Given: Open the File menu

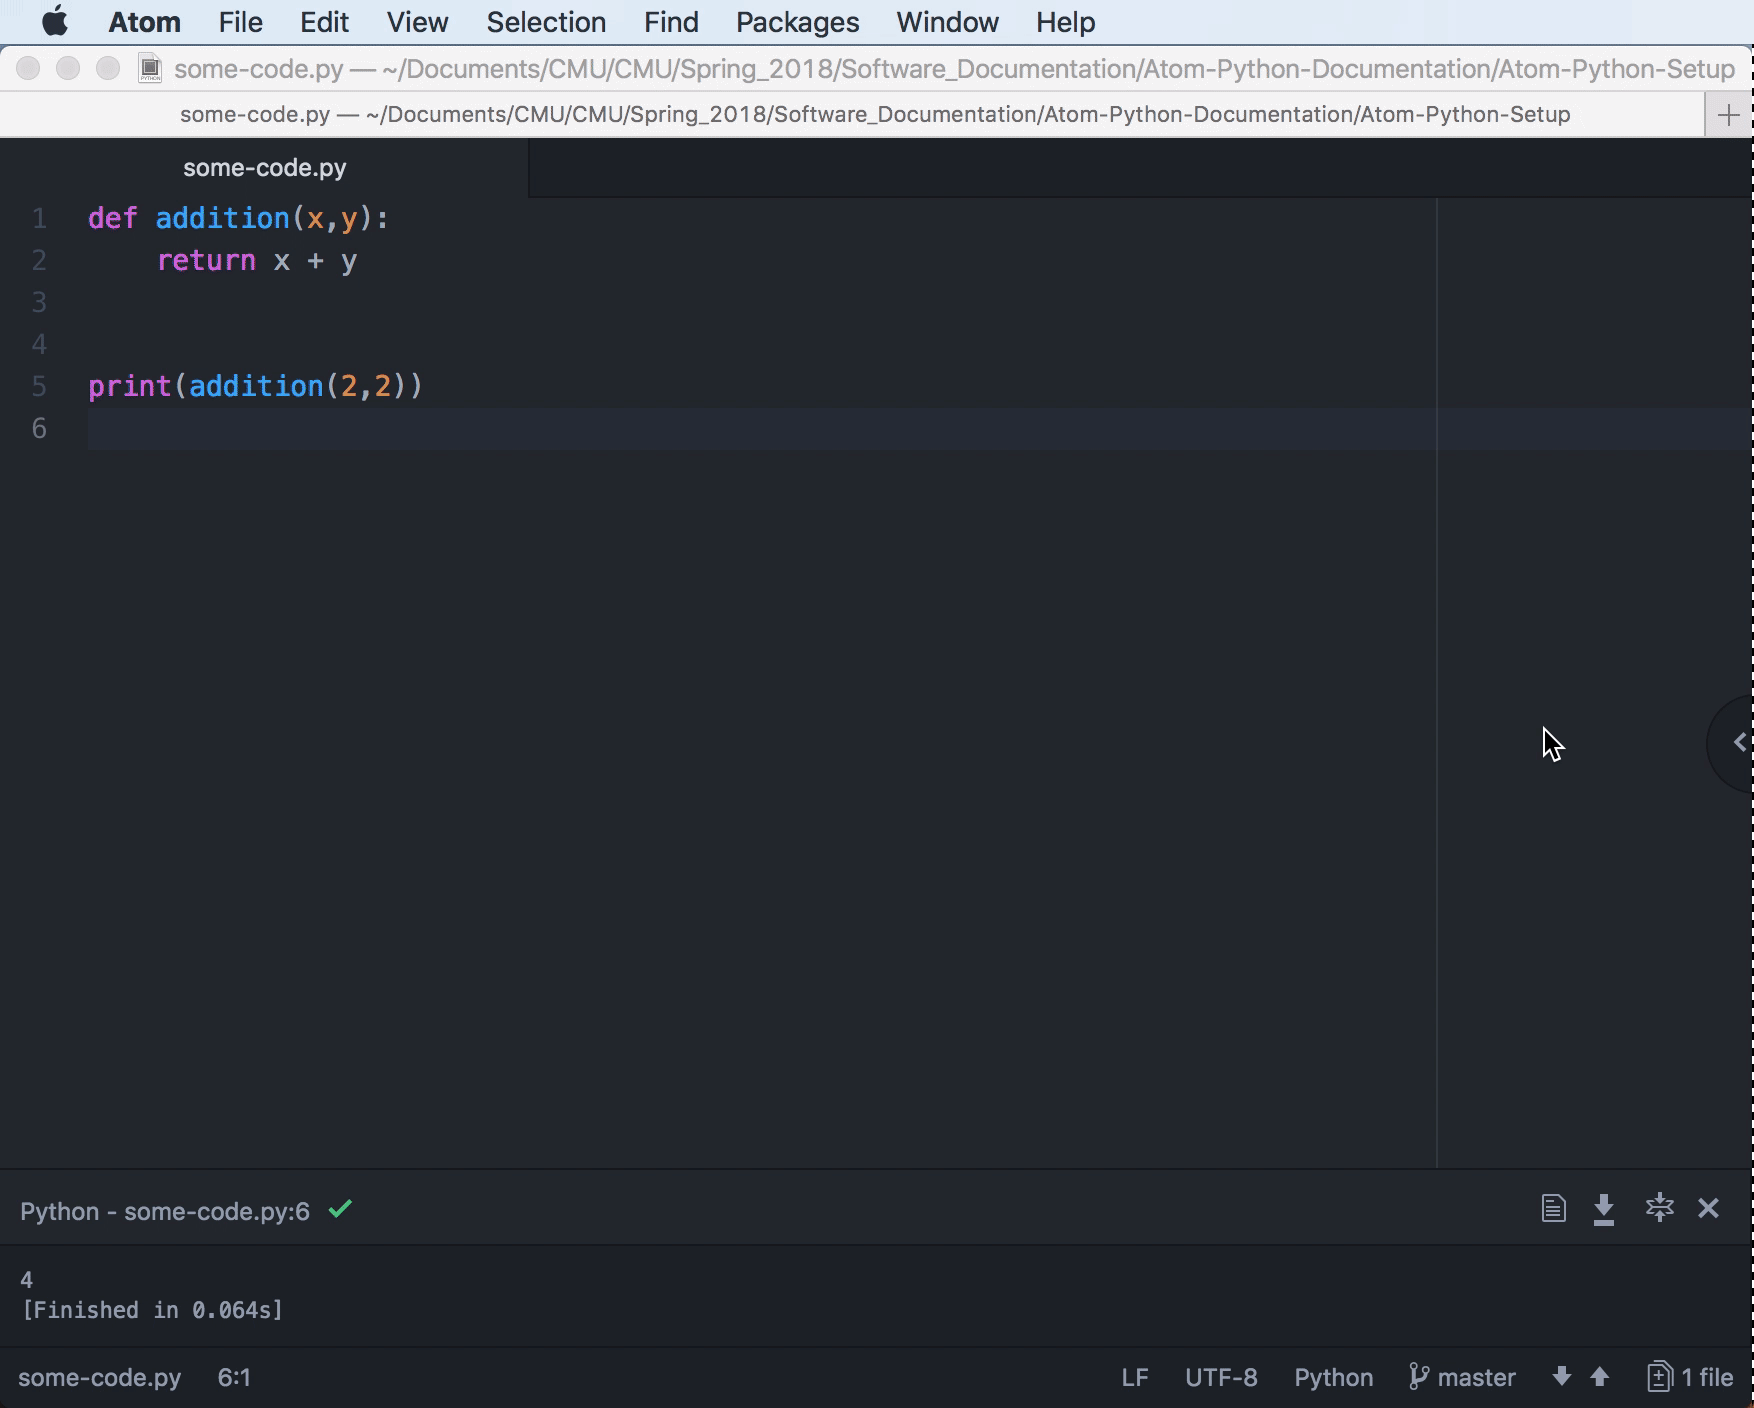Looking at the screenshot, I should point(240,22).
